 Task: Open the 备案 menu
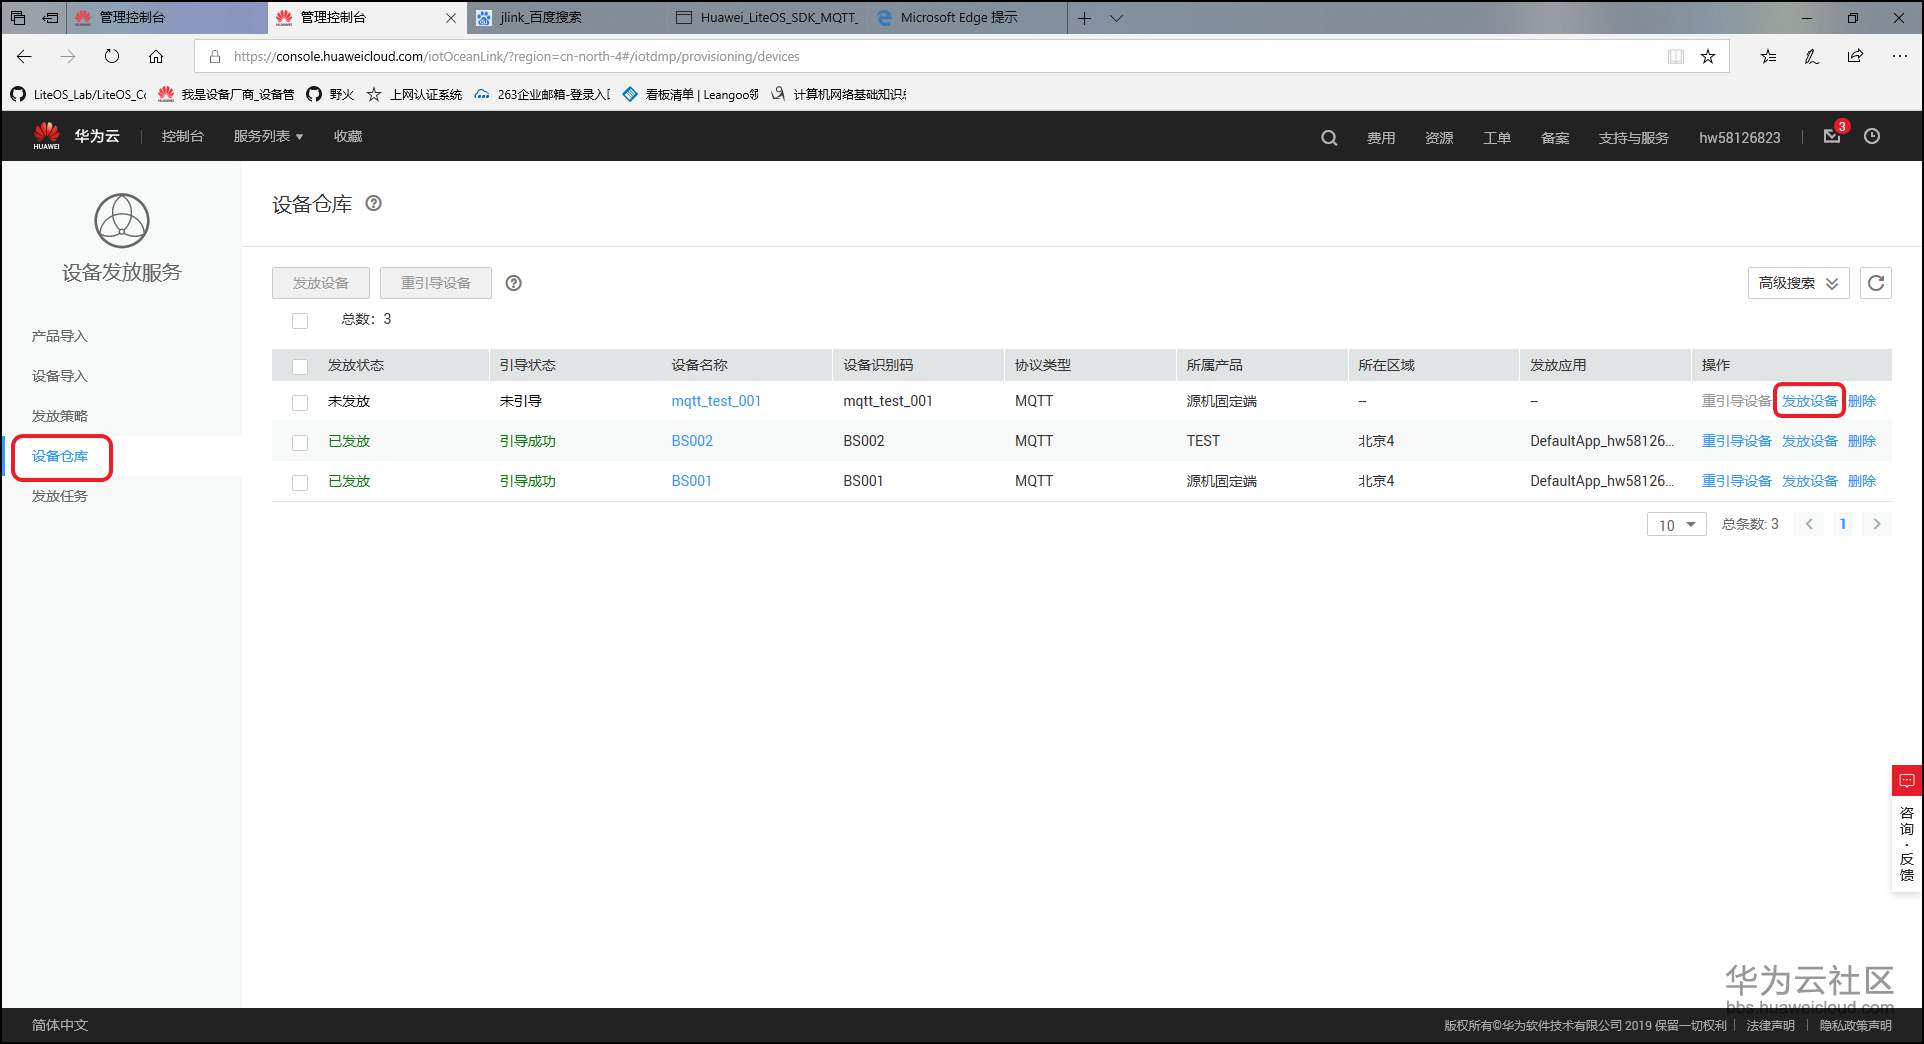pyautogui.click(x=1555, y=138)
